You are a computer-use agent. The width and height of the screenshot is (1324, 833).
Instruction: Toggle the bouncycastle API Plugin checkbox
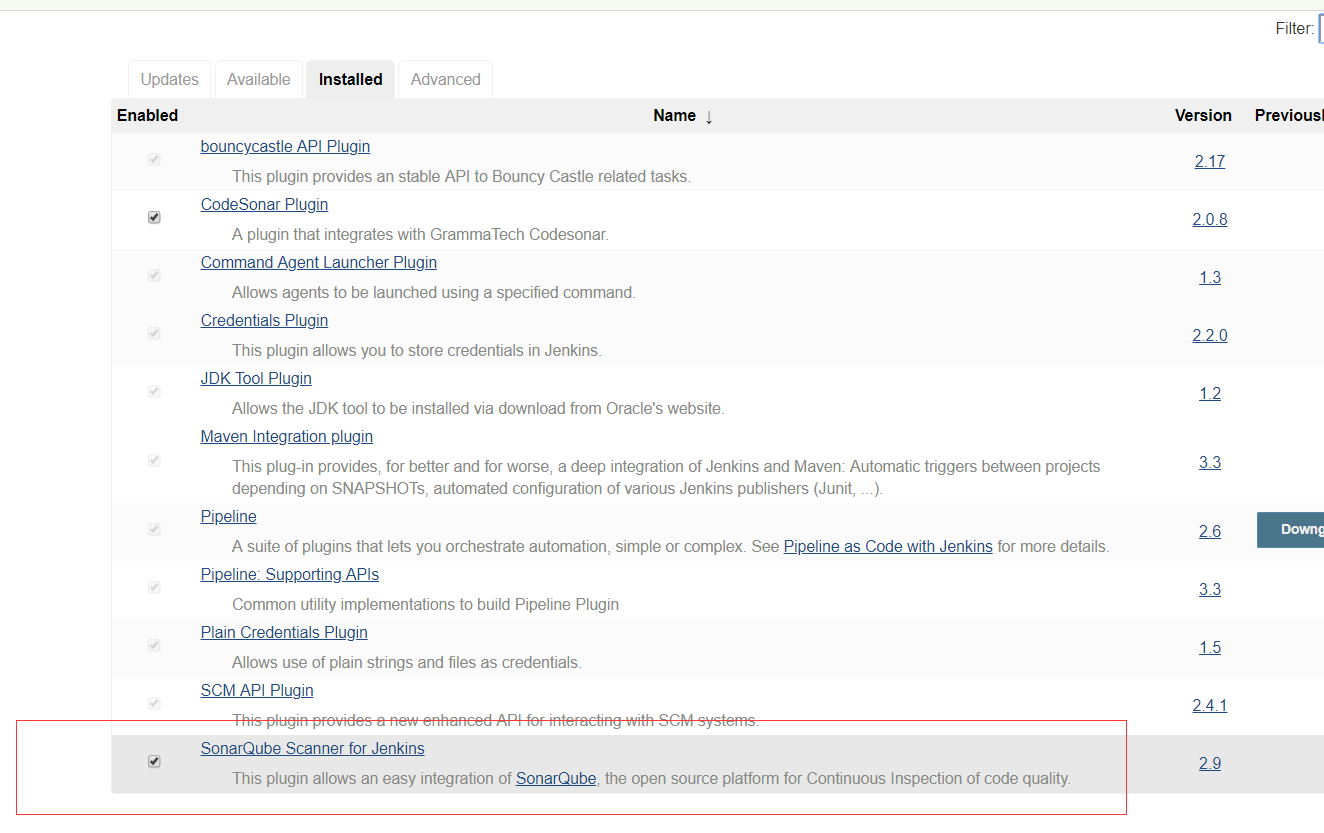point(154,158)
